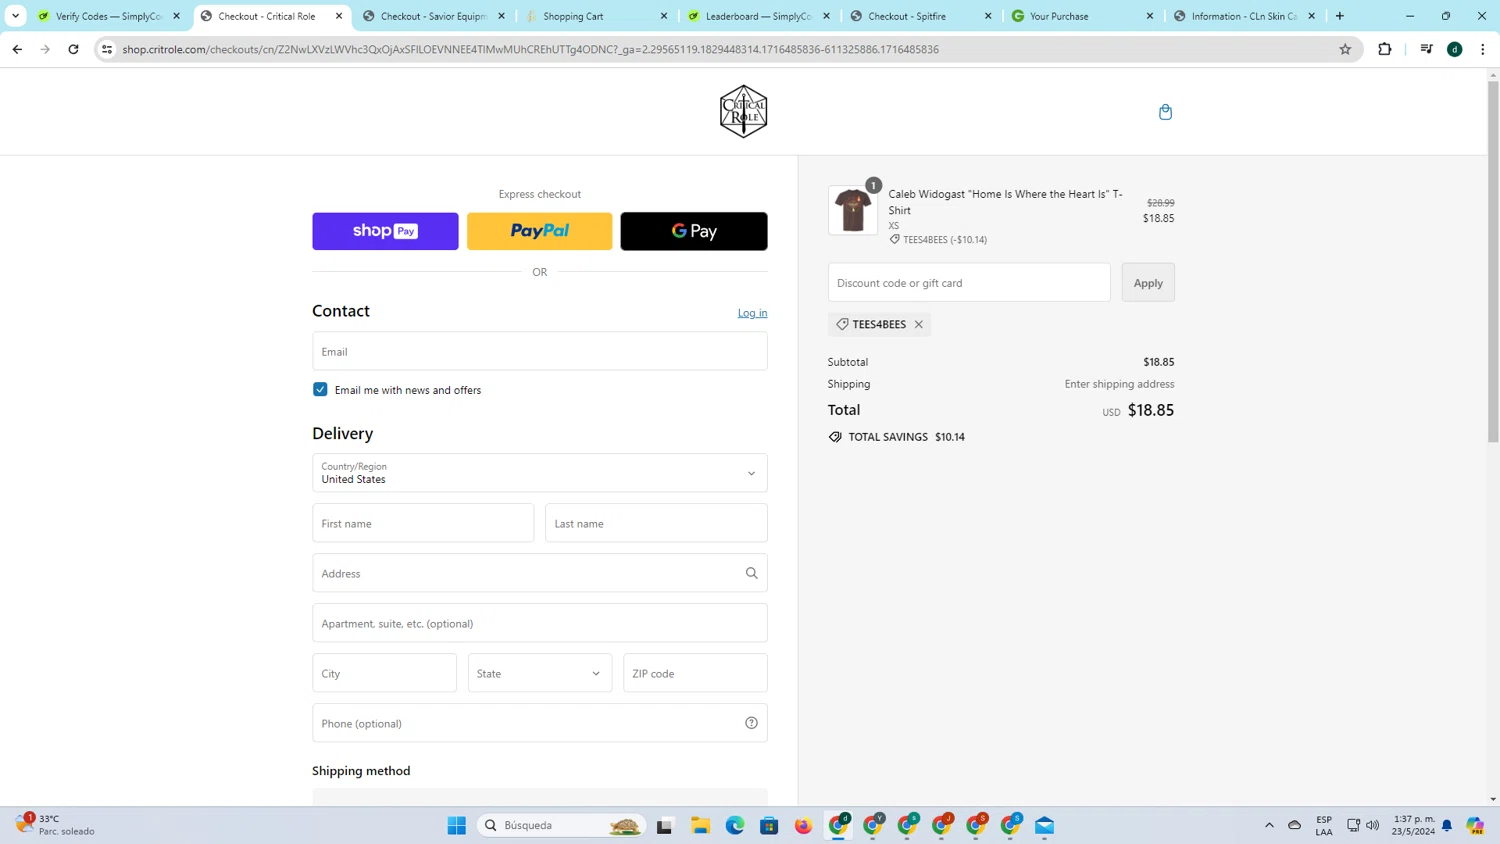Show hidden system tray icons
This screenshot has width=1500, height=844.
pos(1269,825)
